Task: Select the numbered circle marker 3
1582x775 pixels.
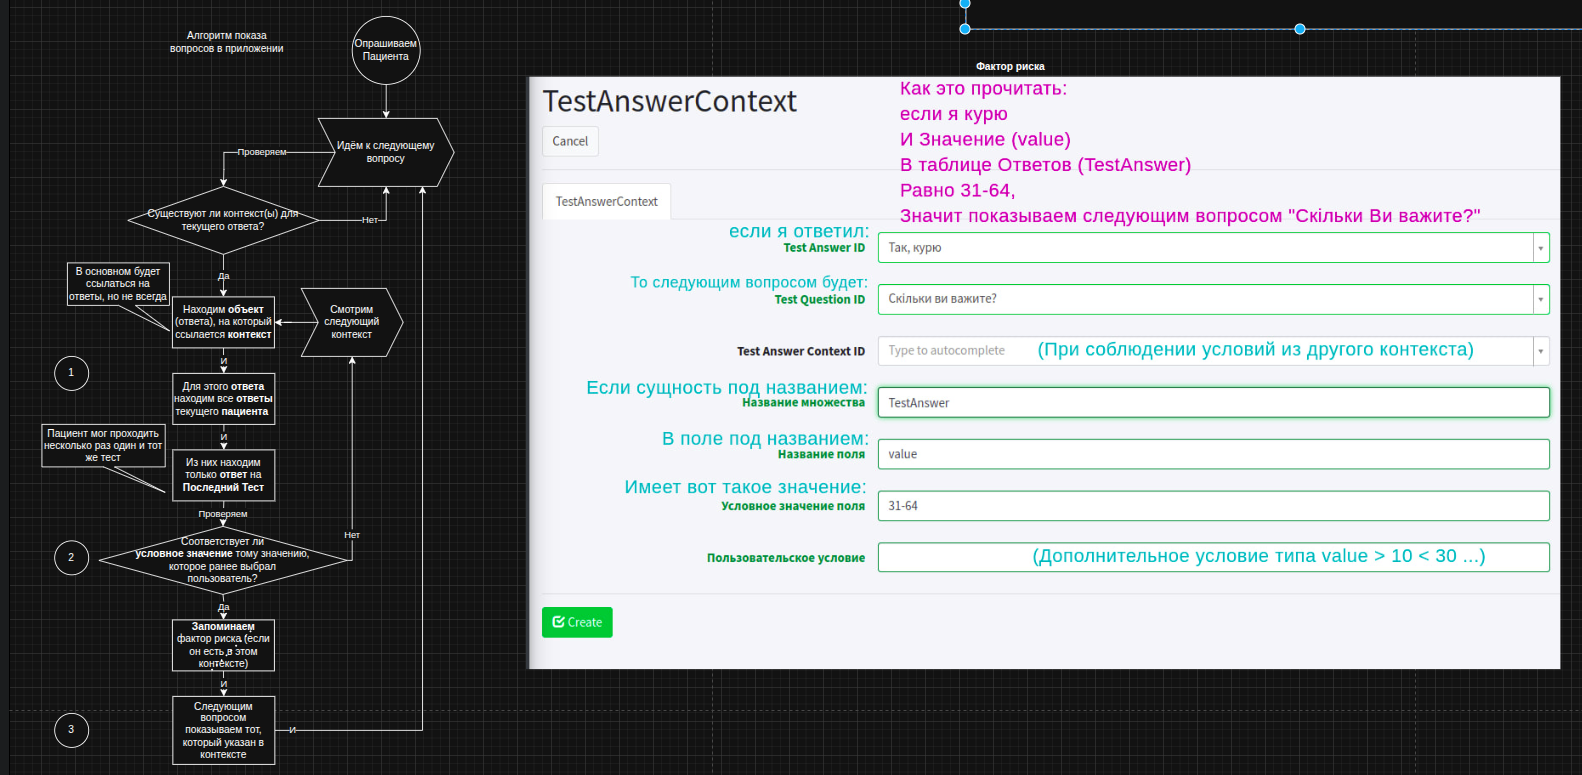Action: pos(71,730)
